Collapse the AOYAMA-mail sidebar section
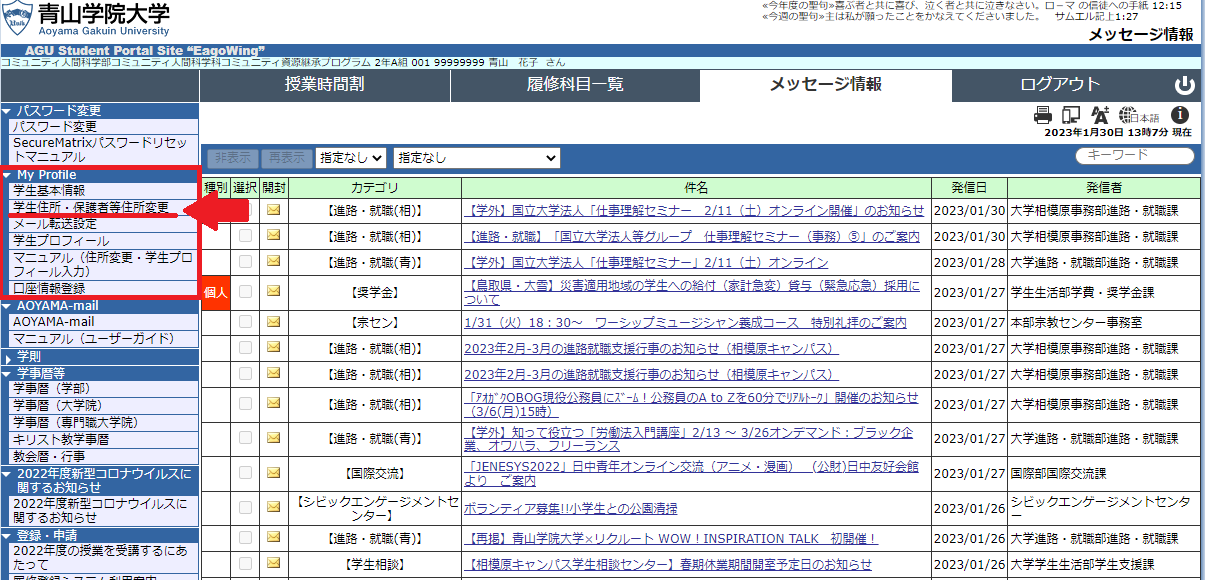The width and height of the screenshot is (1205, 580). click(100, 306)
